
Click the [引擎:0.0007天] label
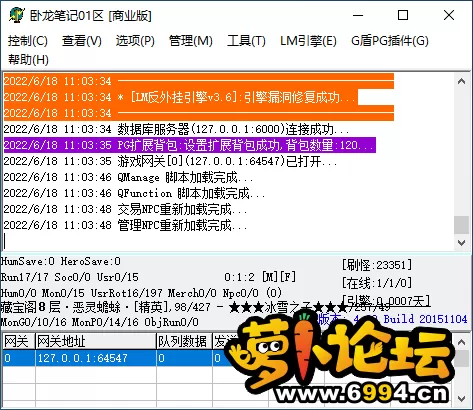386,301
